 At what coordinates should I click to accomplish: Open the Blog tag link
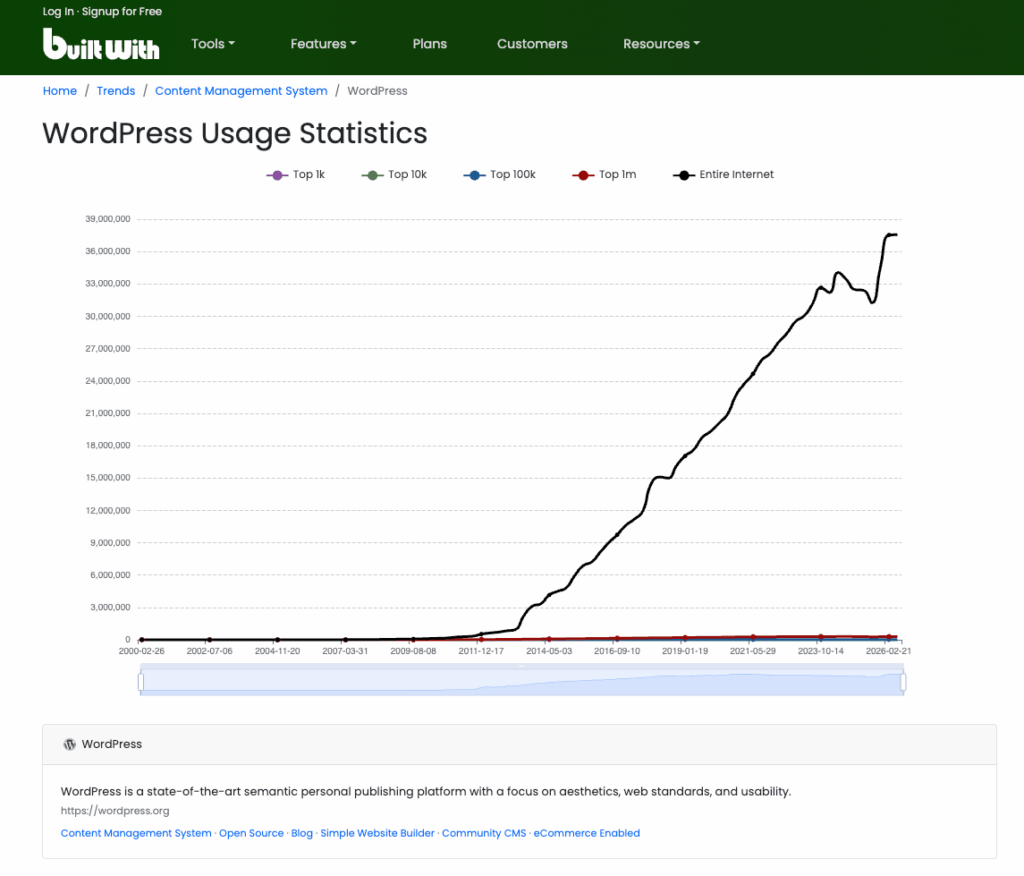coord(302,833)
